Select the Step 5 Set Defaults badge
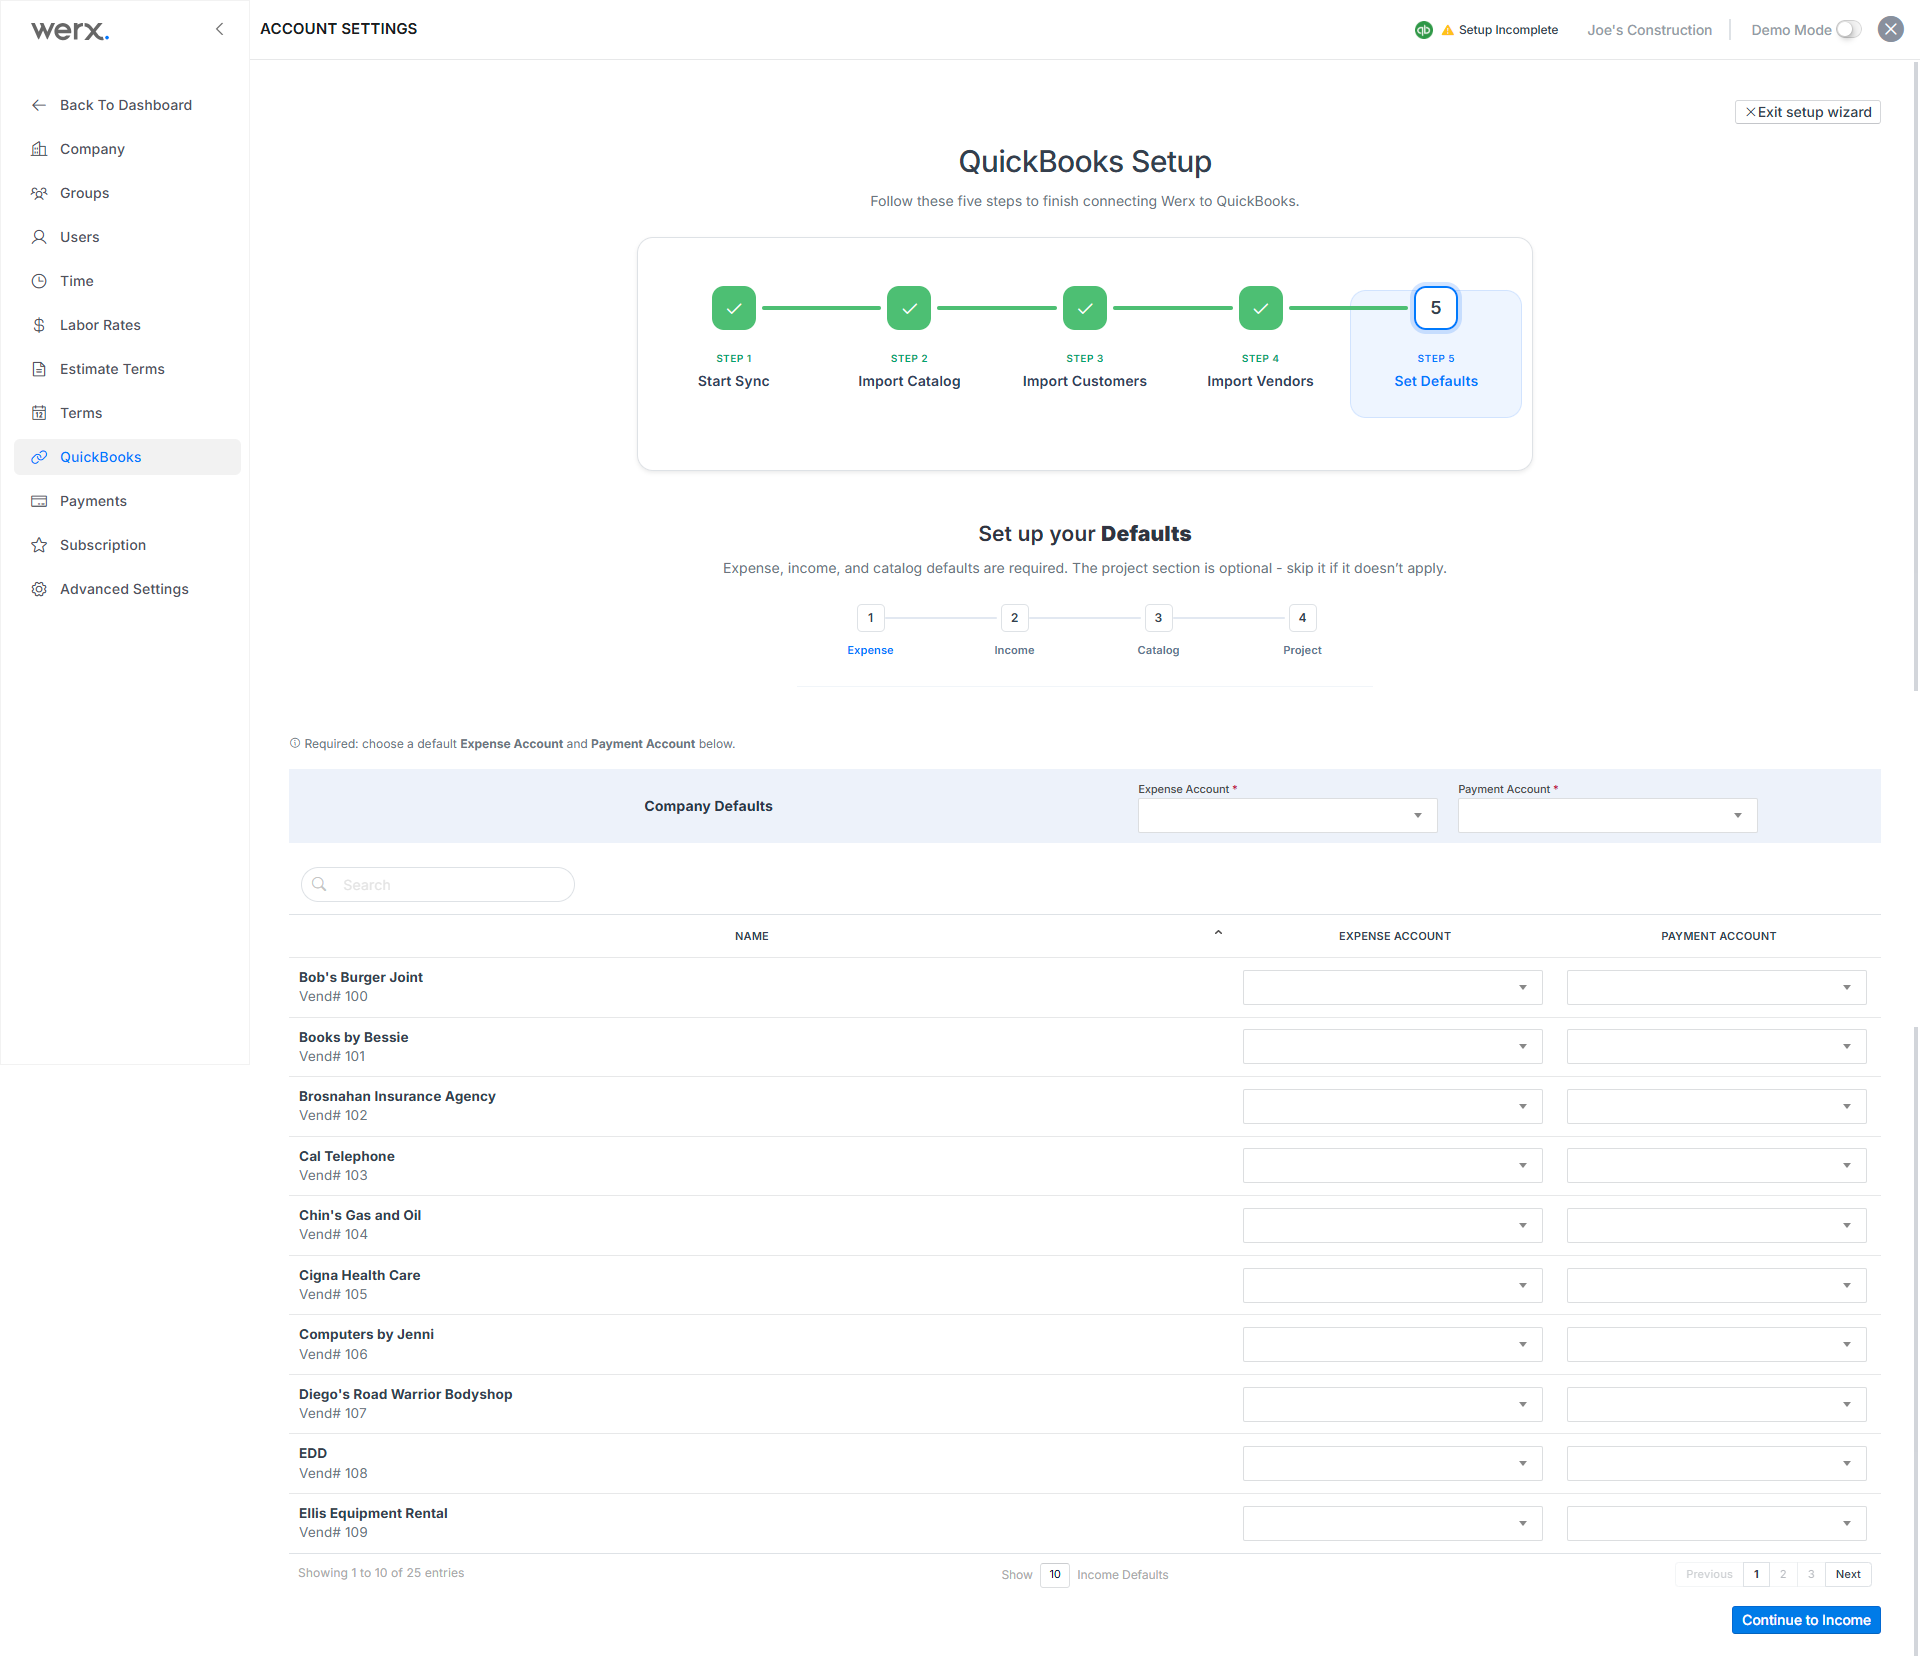1920x1658 pixels. click(x=1436, y=308)
